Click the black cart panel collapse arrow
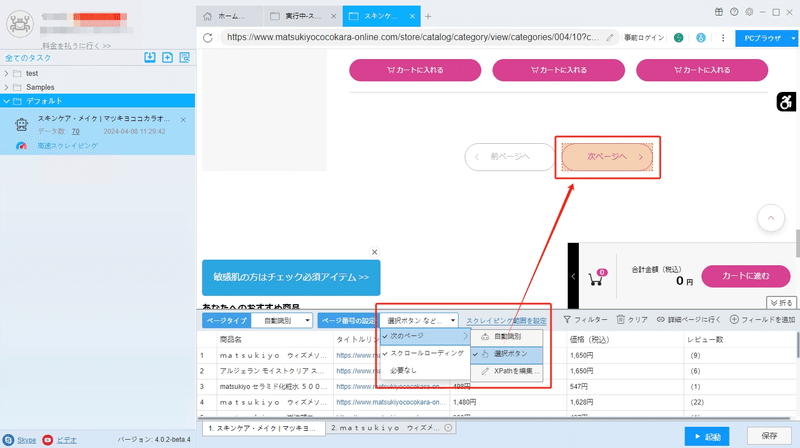This screenshot has width=800, height=448. point(573,276)
